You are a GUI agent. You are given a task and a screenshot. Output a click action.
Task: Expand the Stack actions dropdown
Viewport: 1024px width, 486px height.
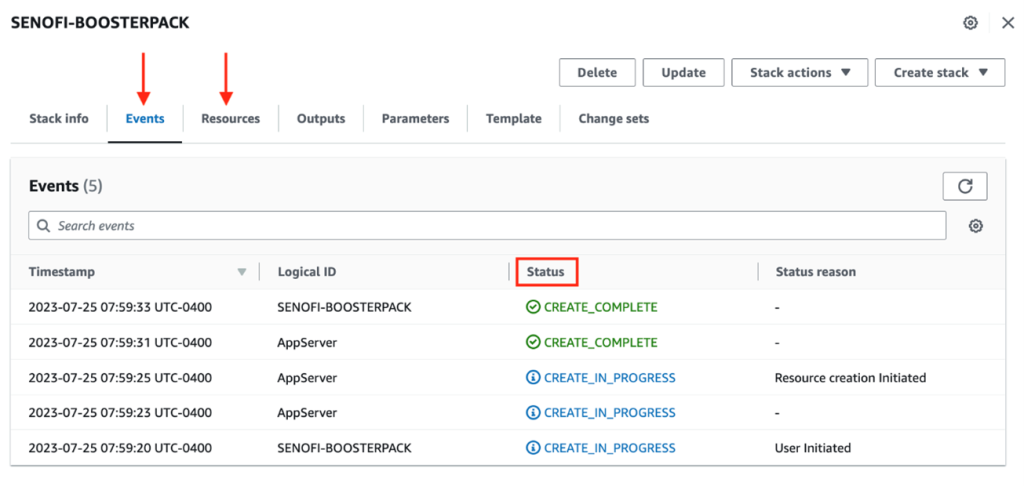pos(800,73)
